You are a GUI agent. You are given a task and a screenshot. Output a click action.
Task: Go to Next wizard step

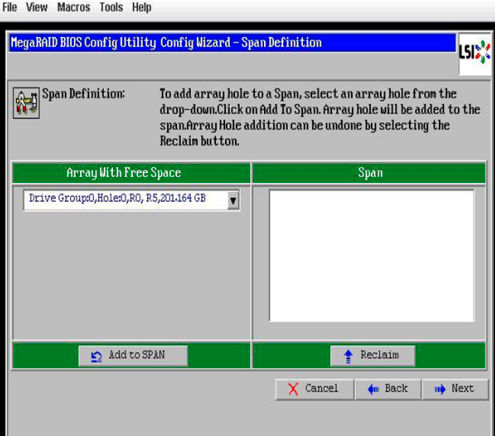pos(455,389)
